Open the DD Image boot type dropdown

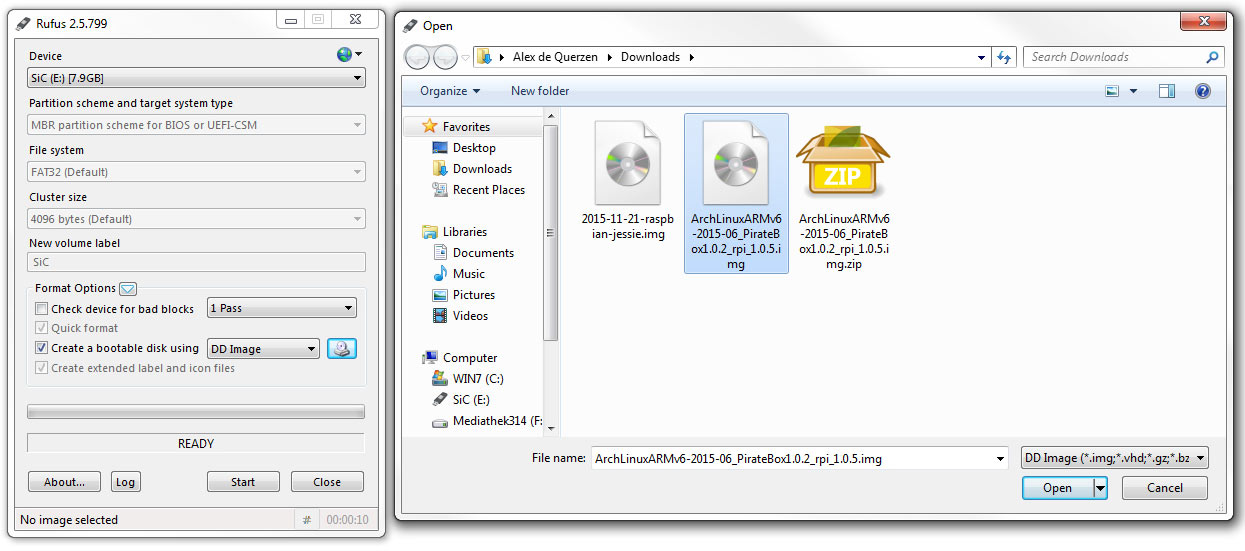[x=263, y=349]
